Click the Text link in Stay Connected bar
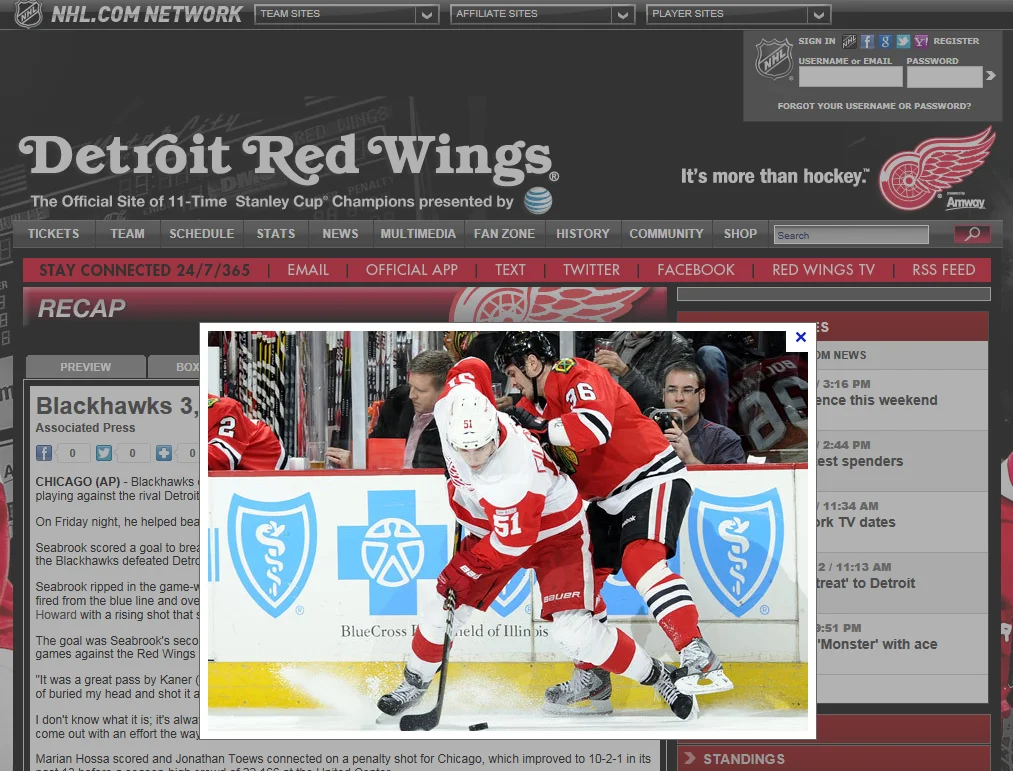The image size is (1013, 771). [x=510, y=269]
